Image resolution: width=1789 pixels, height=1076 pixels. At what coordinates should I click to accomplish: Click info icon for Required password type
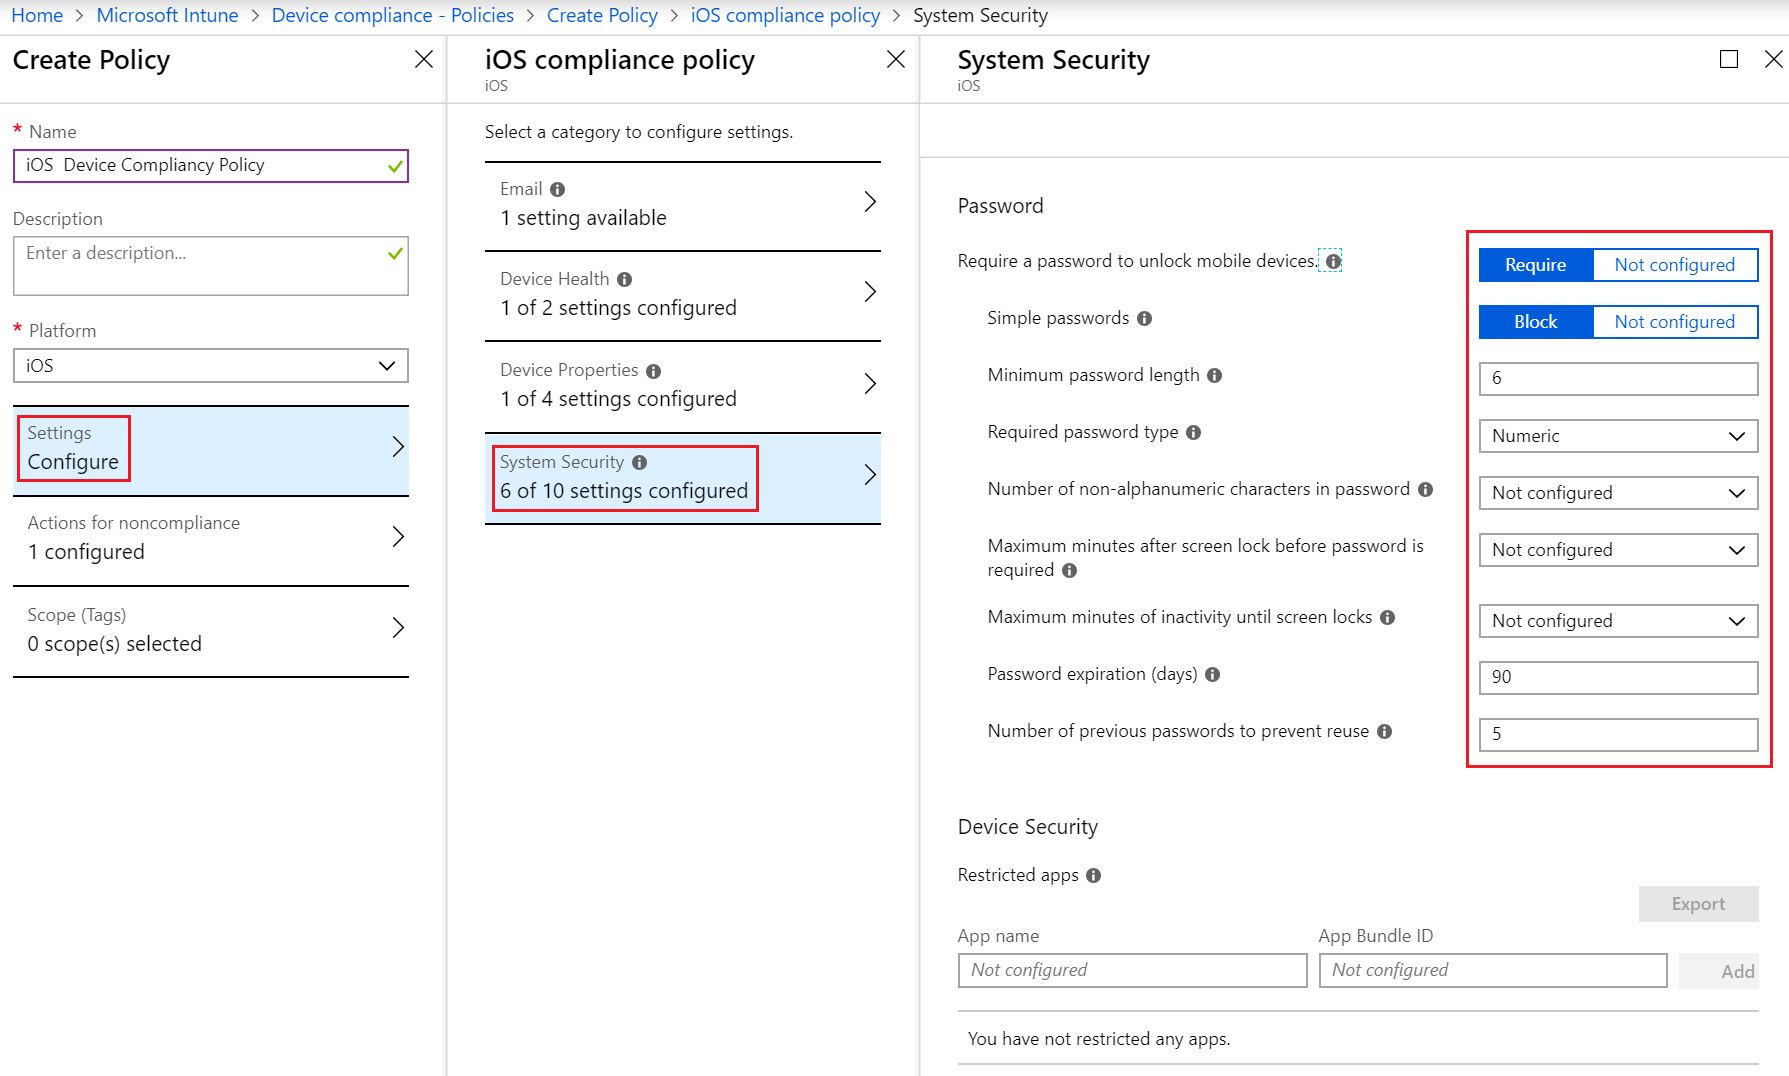(x=1193, y=433)
